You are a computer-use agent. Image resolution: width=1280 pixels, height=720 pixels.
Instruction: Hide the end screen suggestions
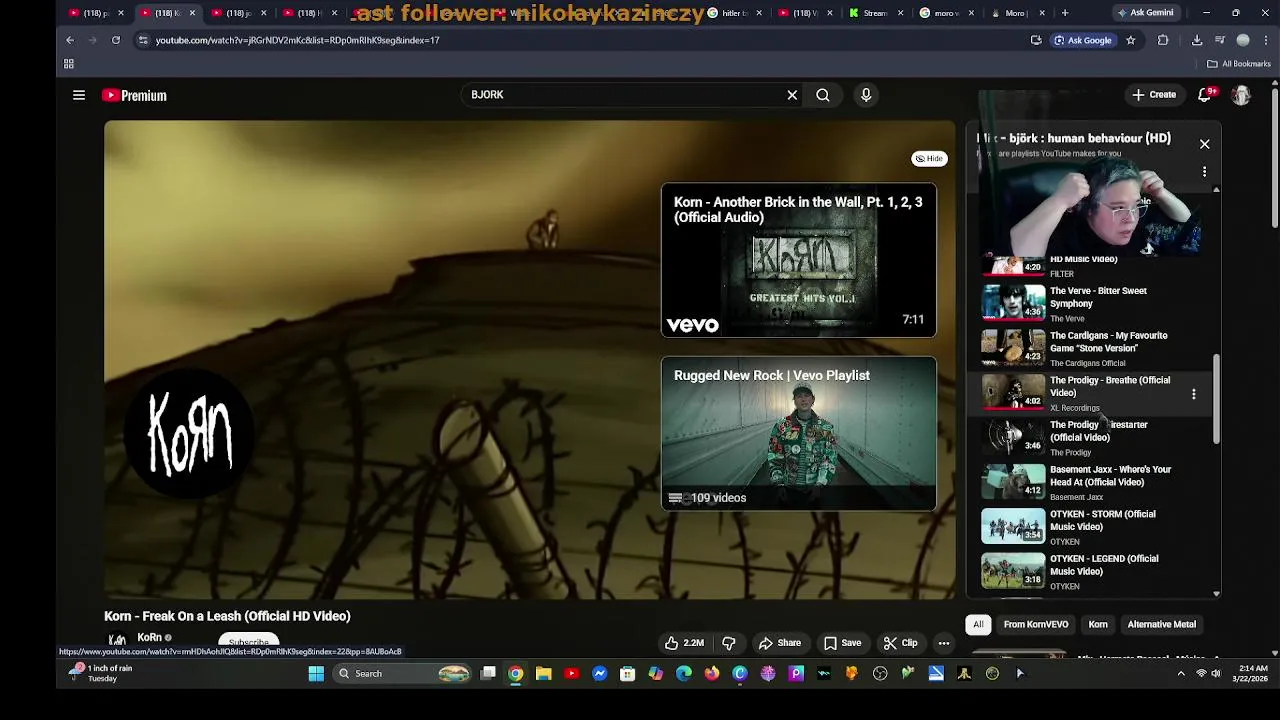coord(929,158)
